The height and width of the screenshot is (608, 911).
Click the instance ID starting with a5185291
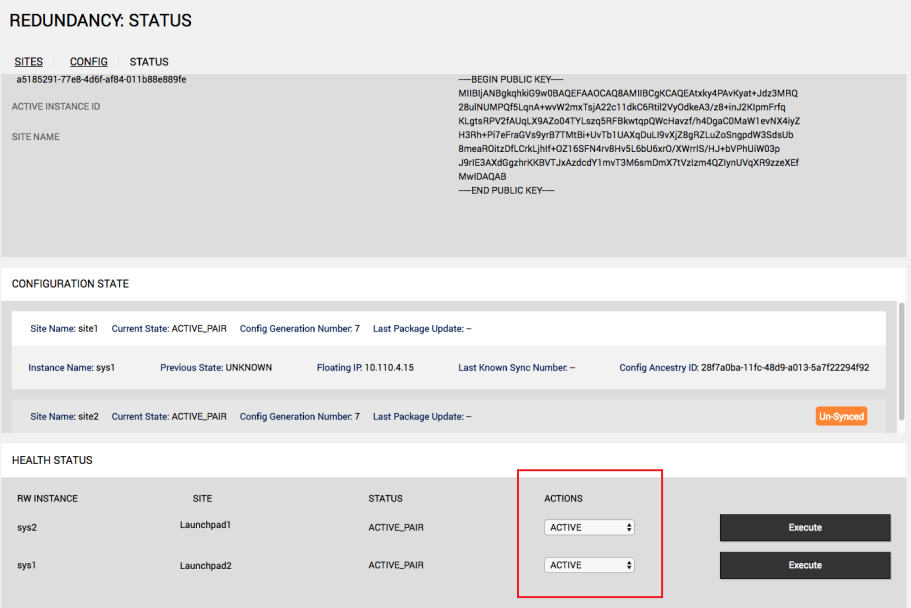pos(101,79)
